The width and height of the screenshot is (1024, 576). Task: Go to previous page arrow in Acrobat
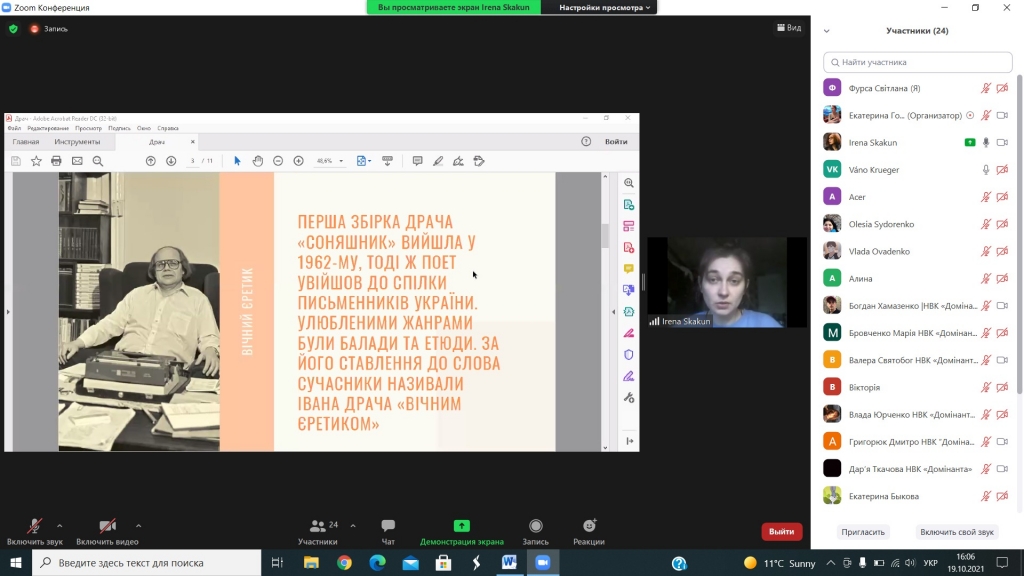pyautogui.click(x=151, y=161)
